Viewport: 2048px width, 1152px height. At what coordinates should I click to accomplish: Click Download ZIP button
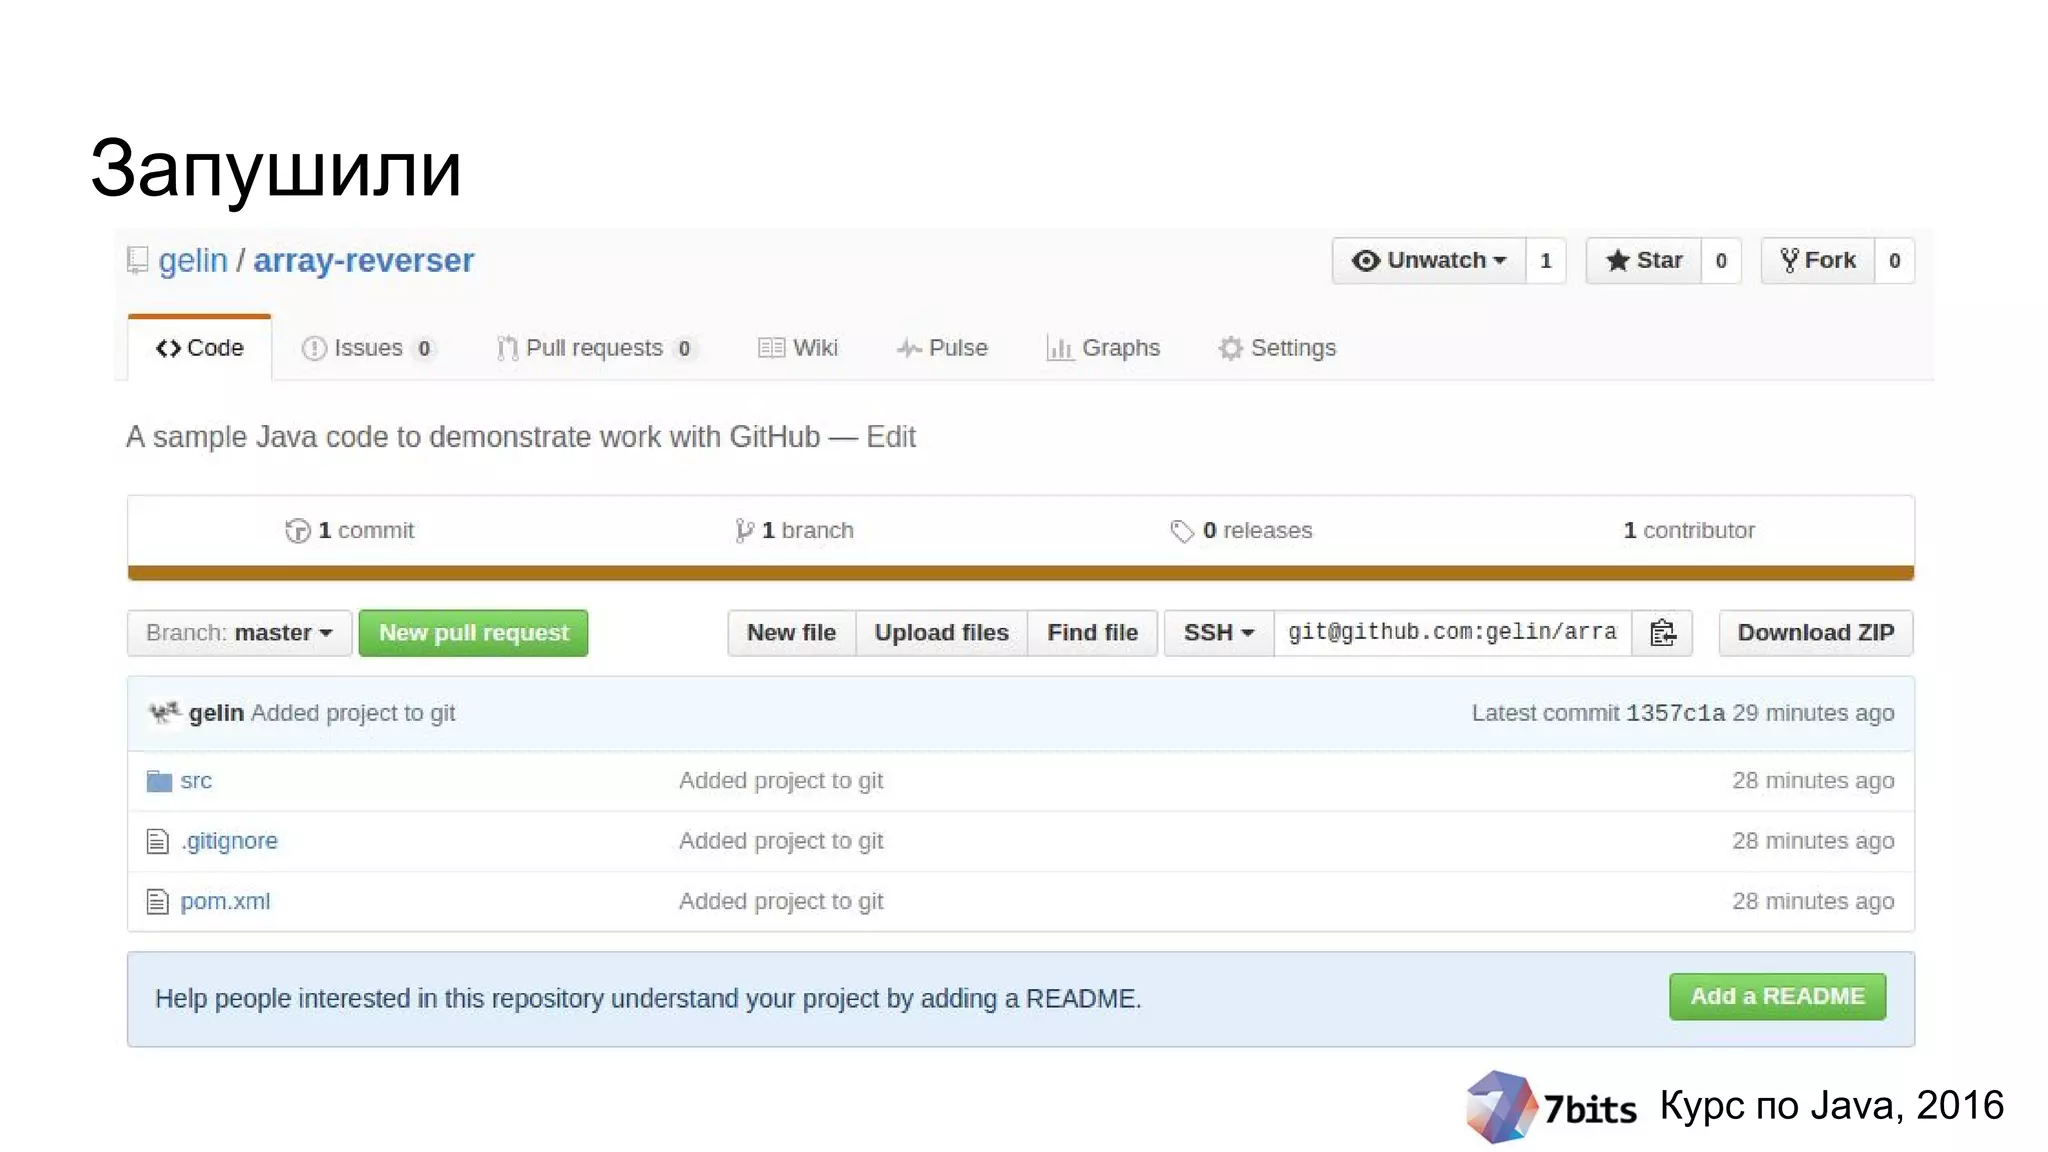coord(1816,633)
